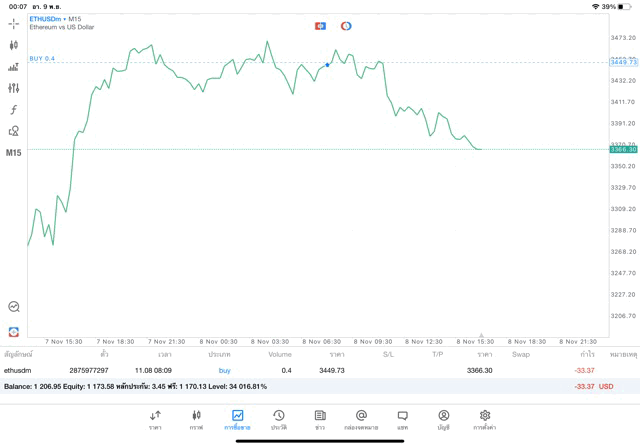Switch to the Chart (กราฟ) tab

point(197,419)
